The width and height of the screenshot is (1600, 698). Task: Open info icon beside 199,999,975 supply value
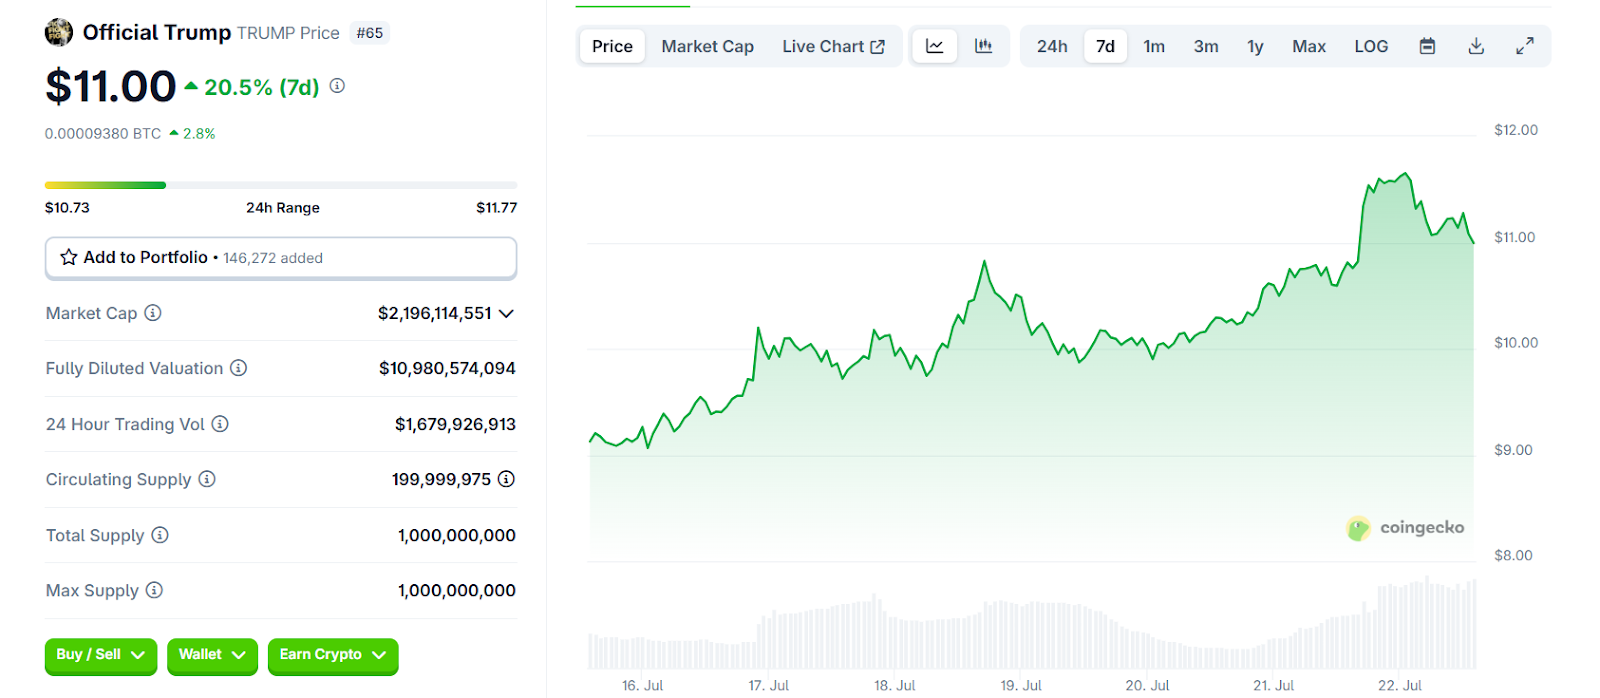[506, 479]
